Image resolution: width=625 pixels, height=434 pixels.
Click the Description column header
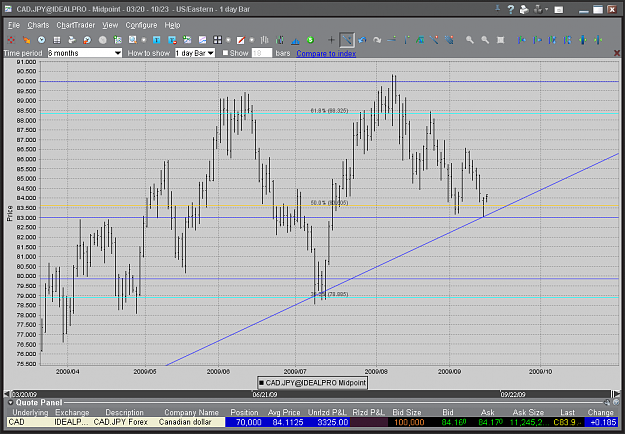tap(124, 412)
